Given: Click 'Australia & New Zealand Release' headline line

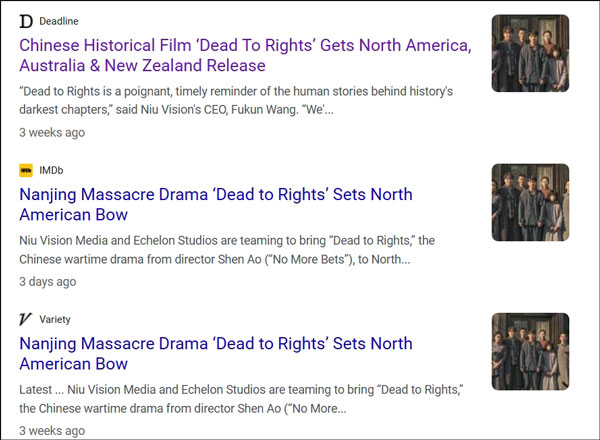Looking at the screenshot, I should click(142, 66).
